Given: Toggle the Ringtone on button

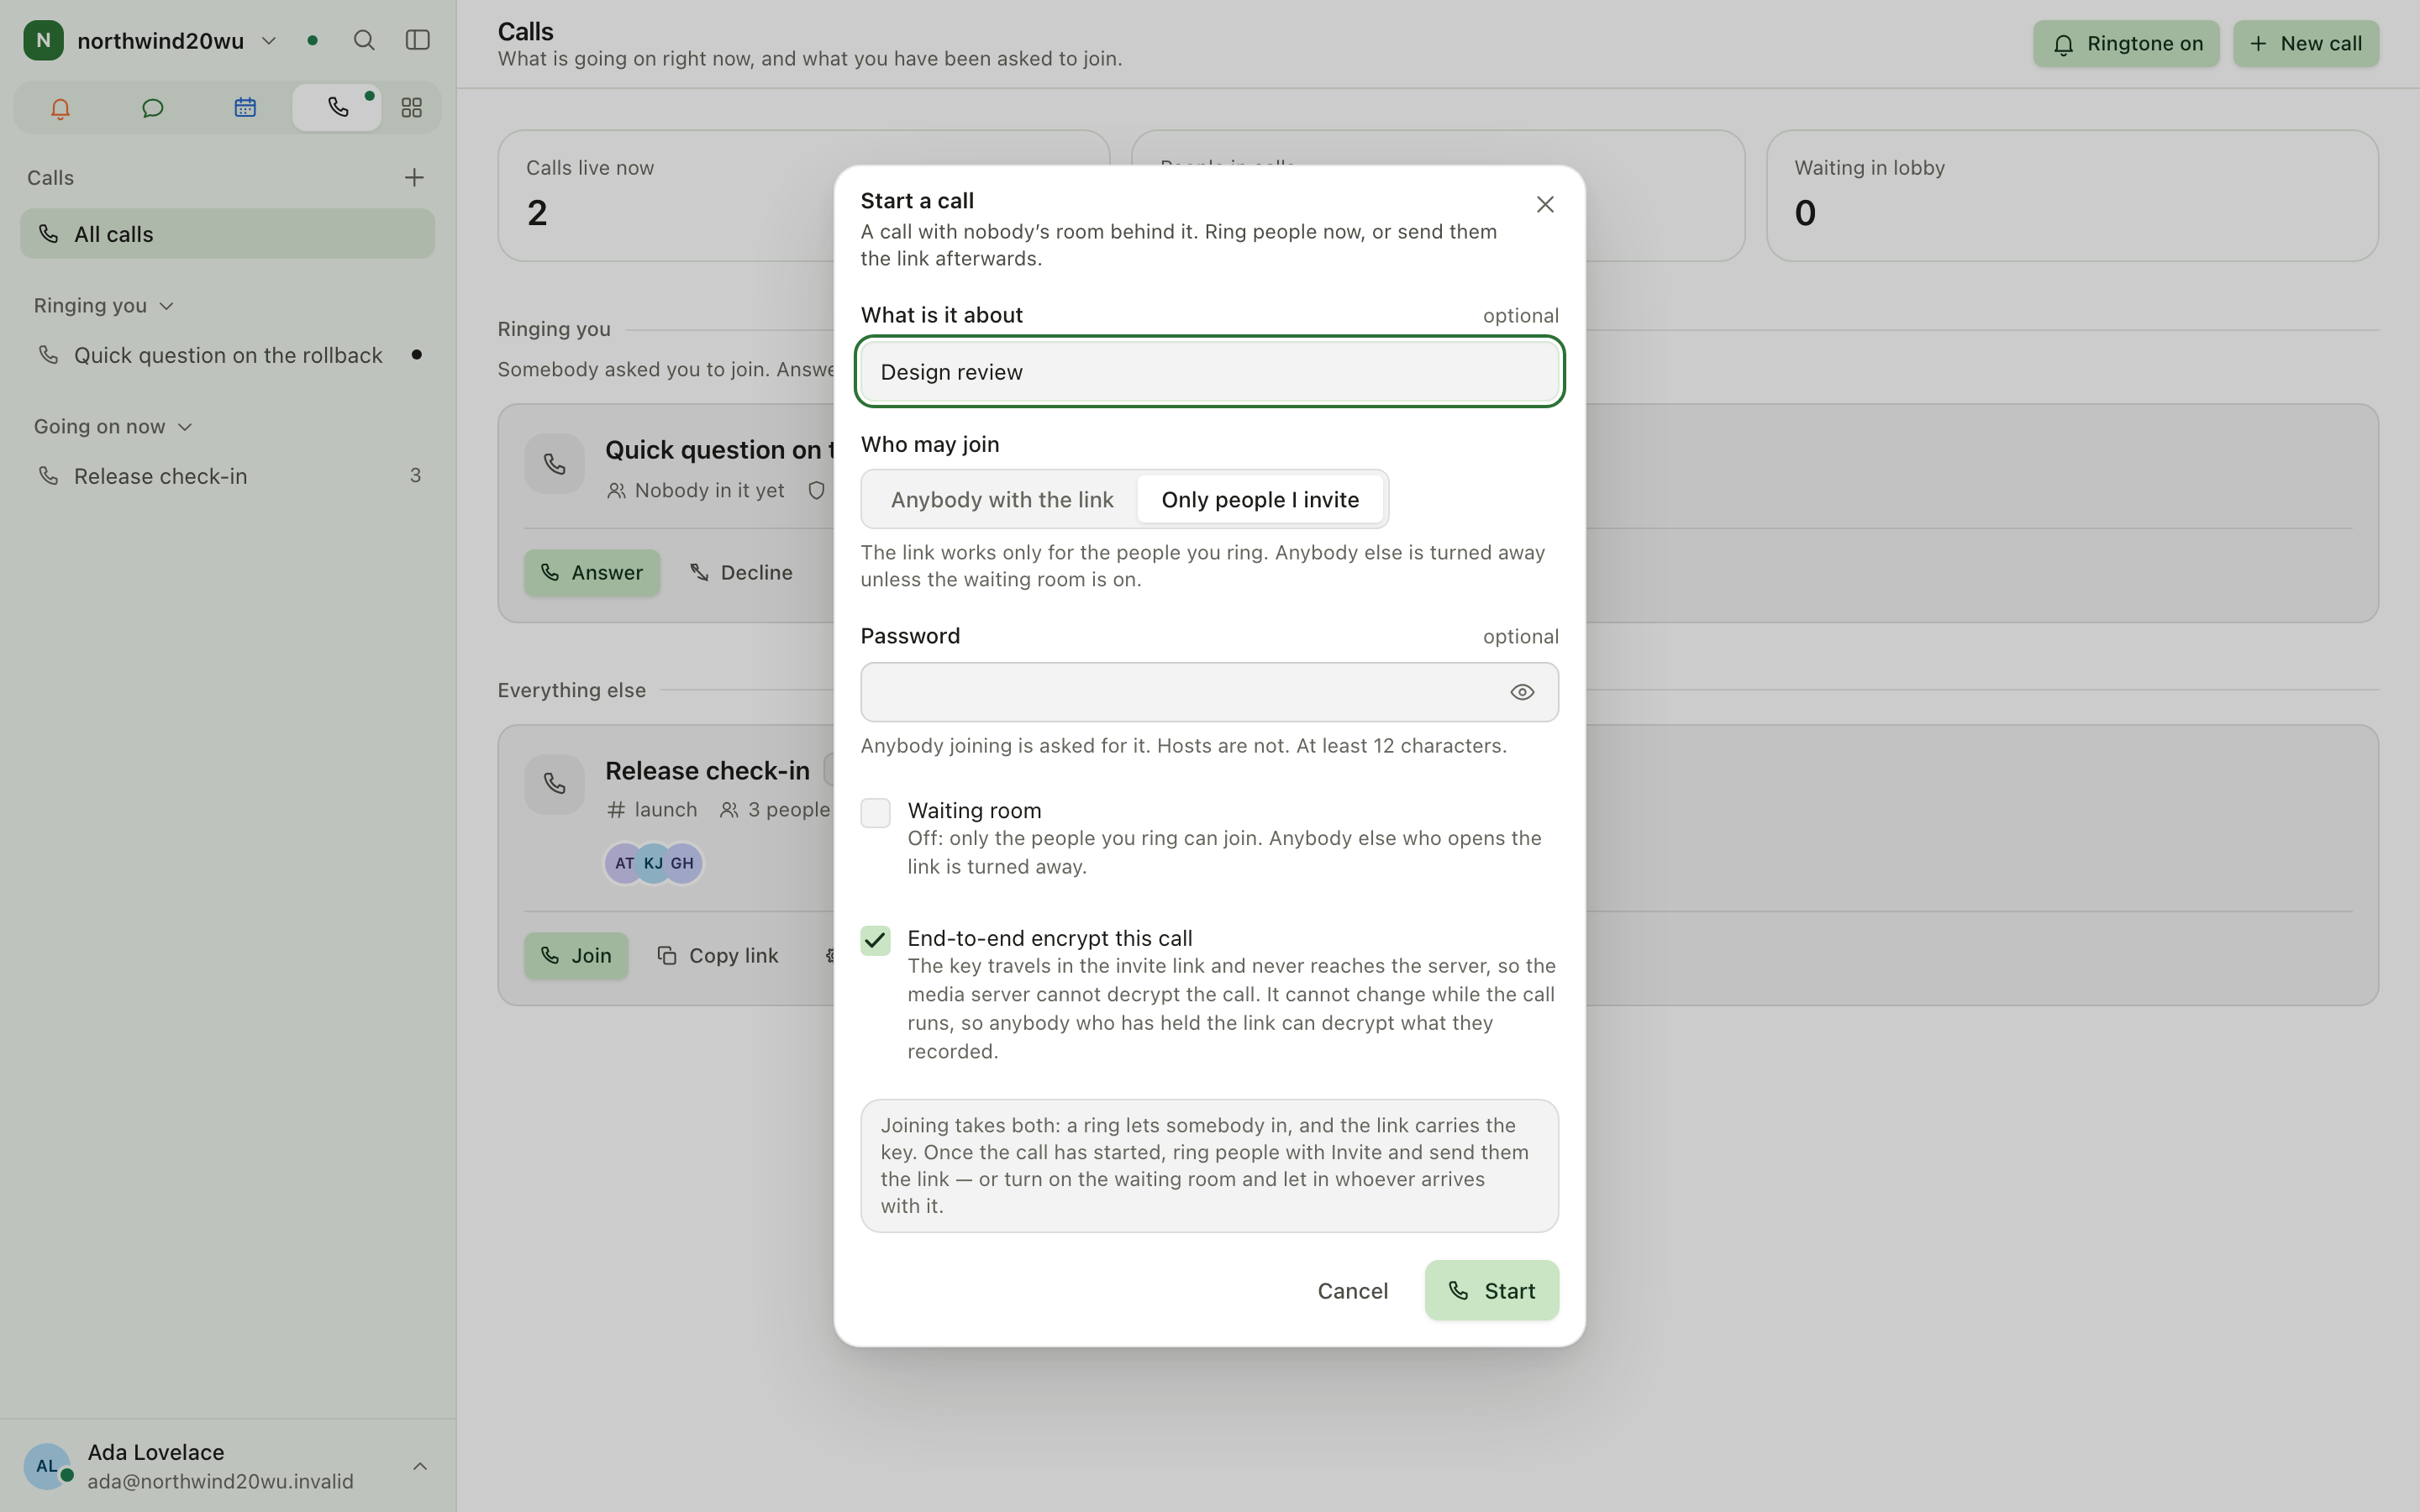Looking at the screenshot, I should click(2126, 44).
